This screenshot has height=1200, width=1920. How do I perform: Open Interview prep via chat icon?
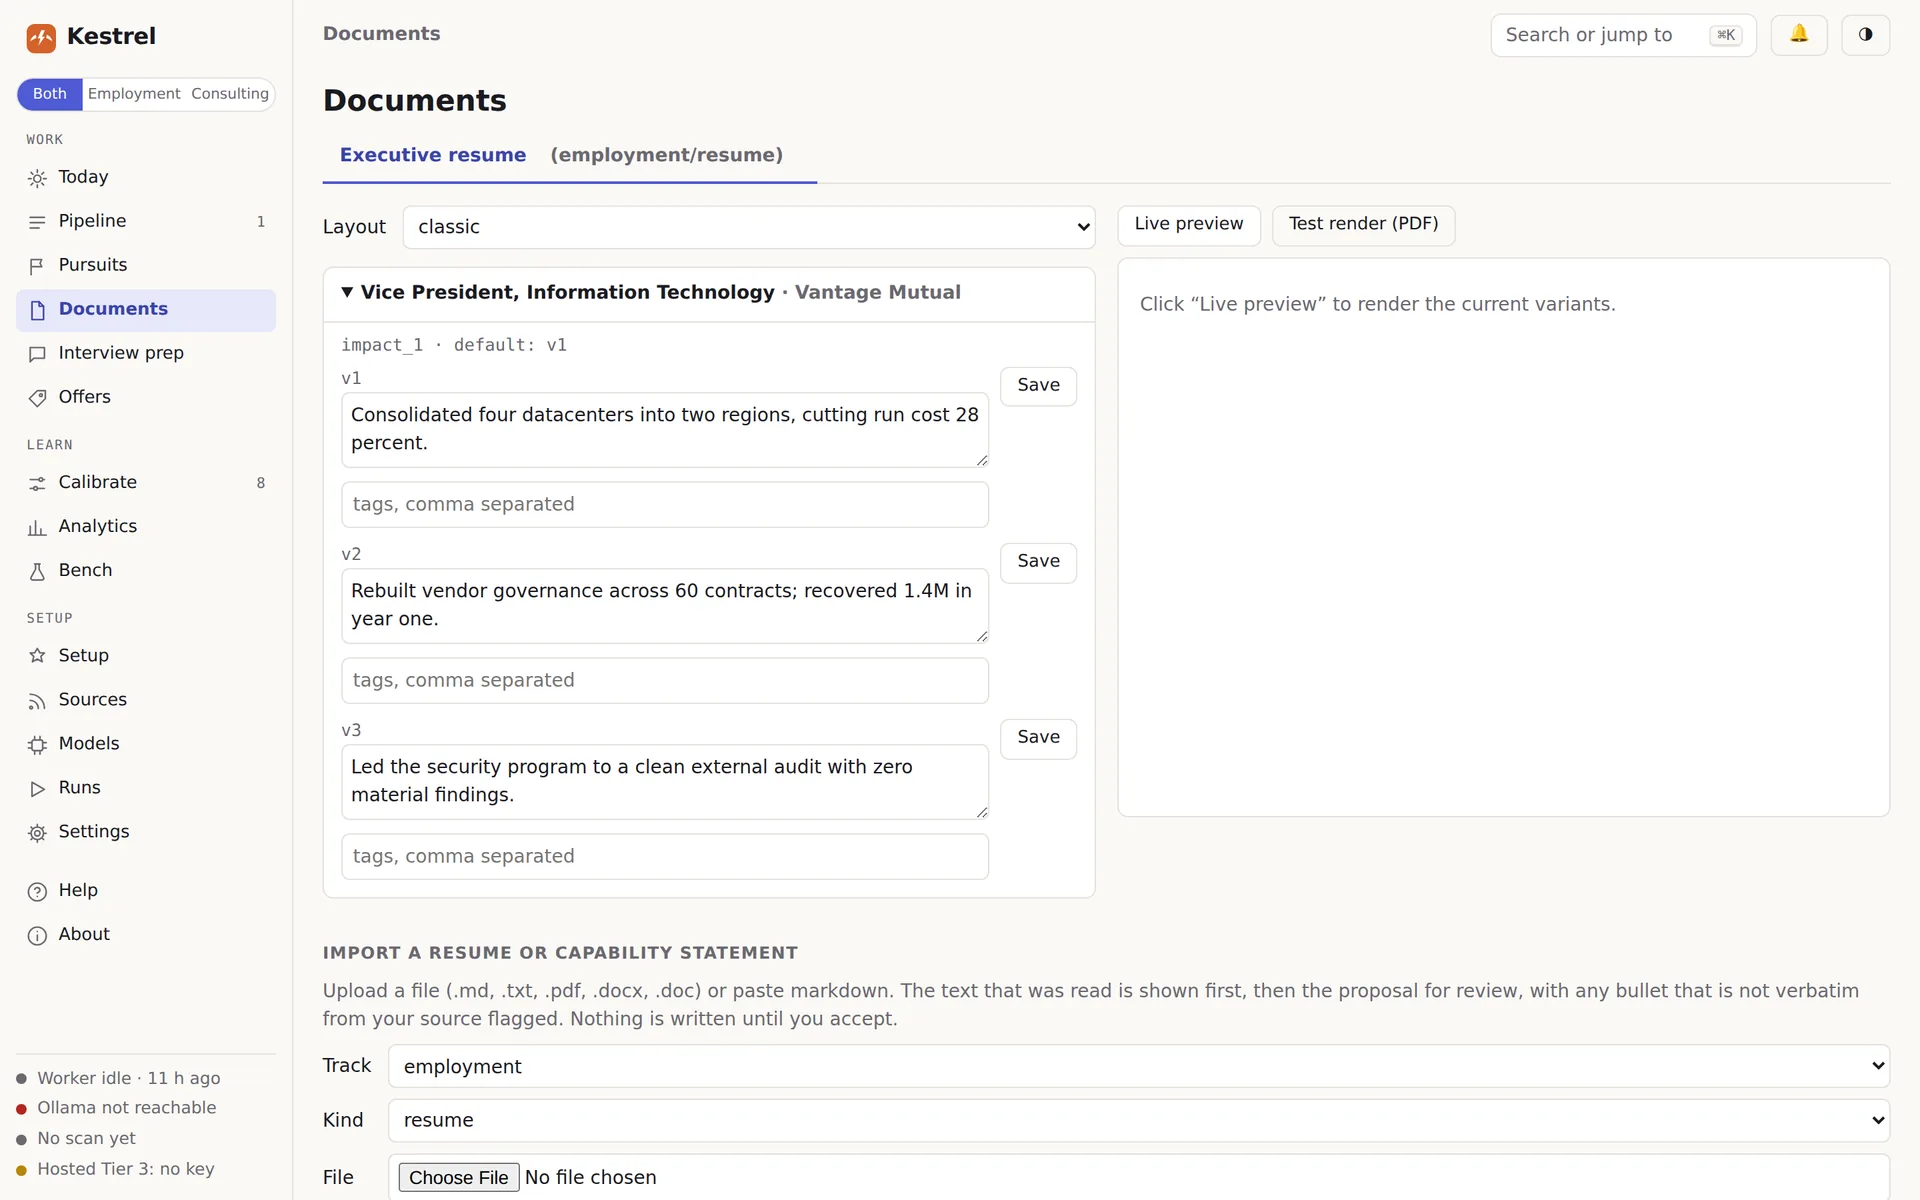(x=37, y=354)
